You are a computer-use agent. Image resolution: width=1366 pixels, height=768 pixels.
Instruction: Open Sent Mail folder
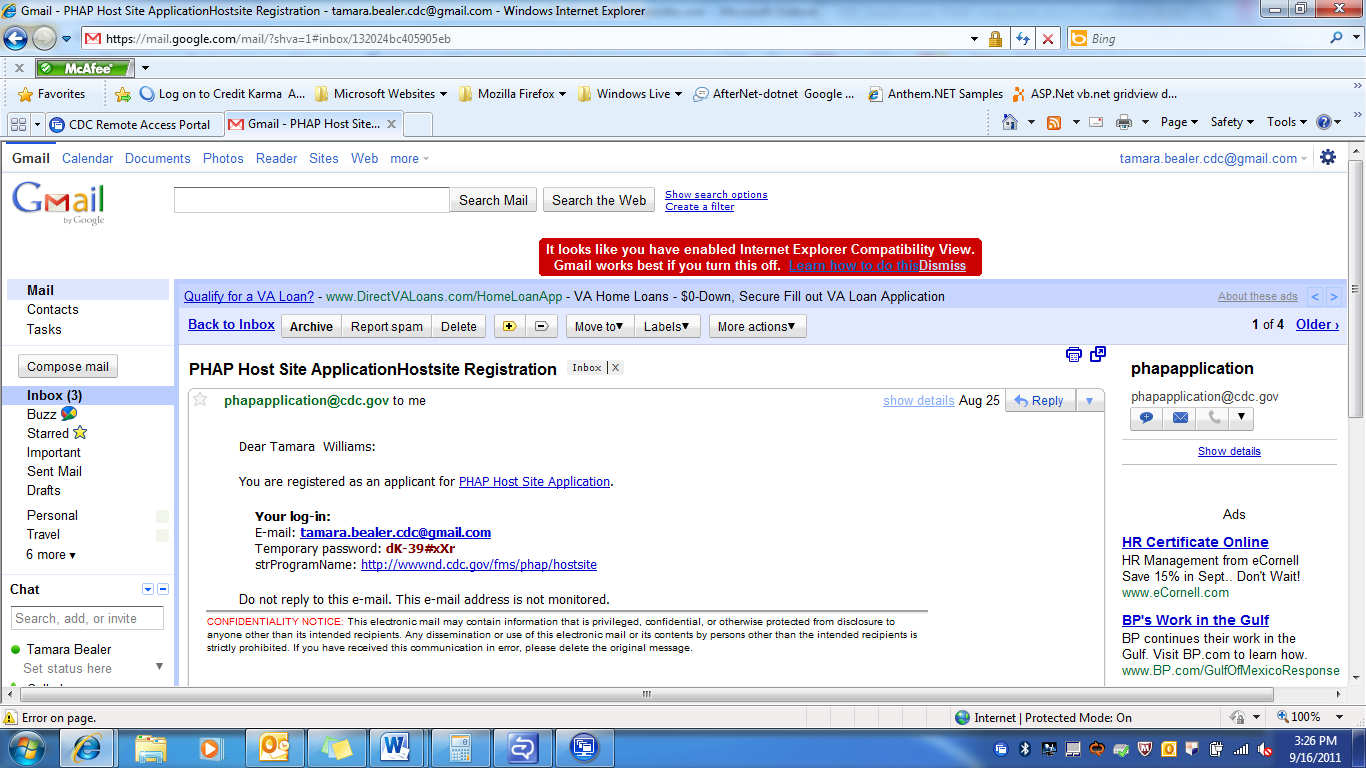(x=54, y=471)
